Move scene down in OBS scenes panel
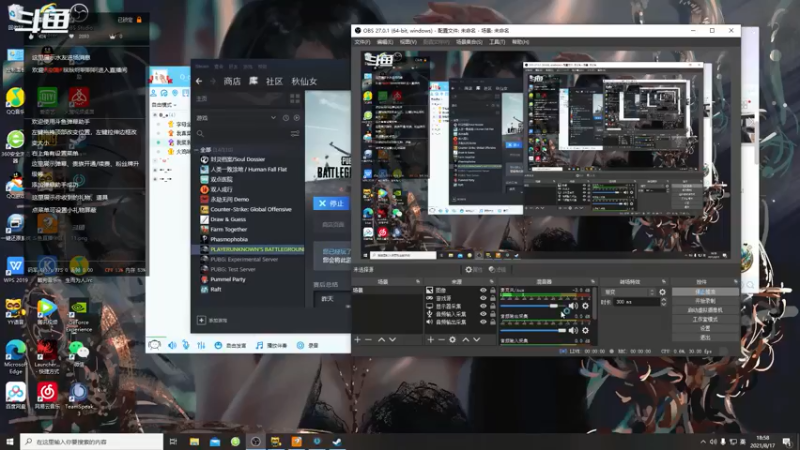Screen dimensions: 800x450 (392, 340)
